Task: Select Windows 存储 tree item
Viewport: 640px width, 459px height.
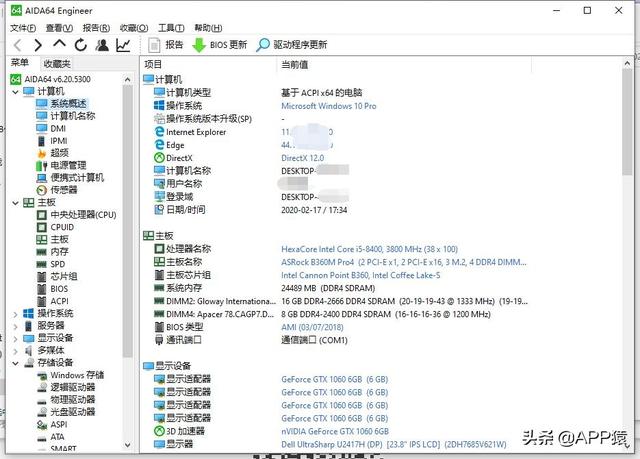Action: point(70,375)
